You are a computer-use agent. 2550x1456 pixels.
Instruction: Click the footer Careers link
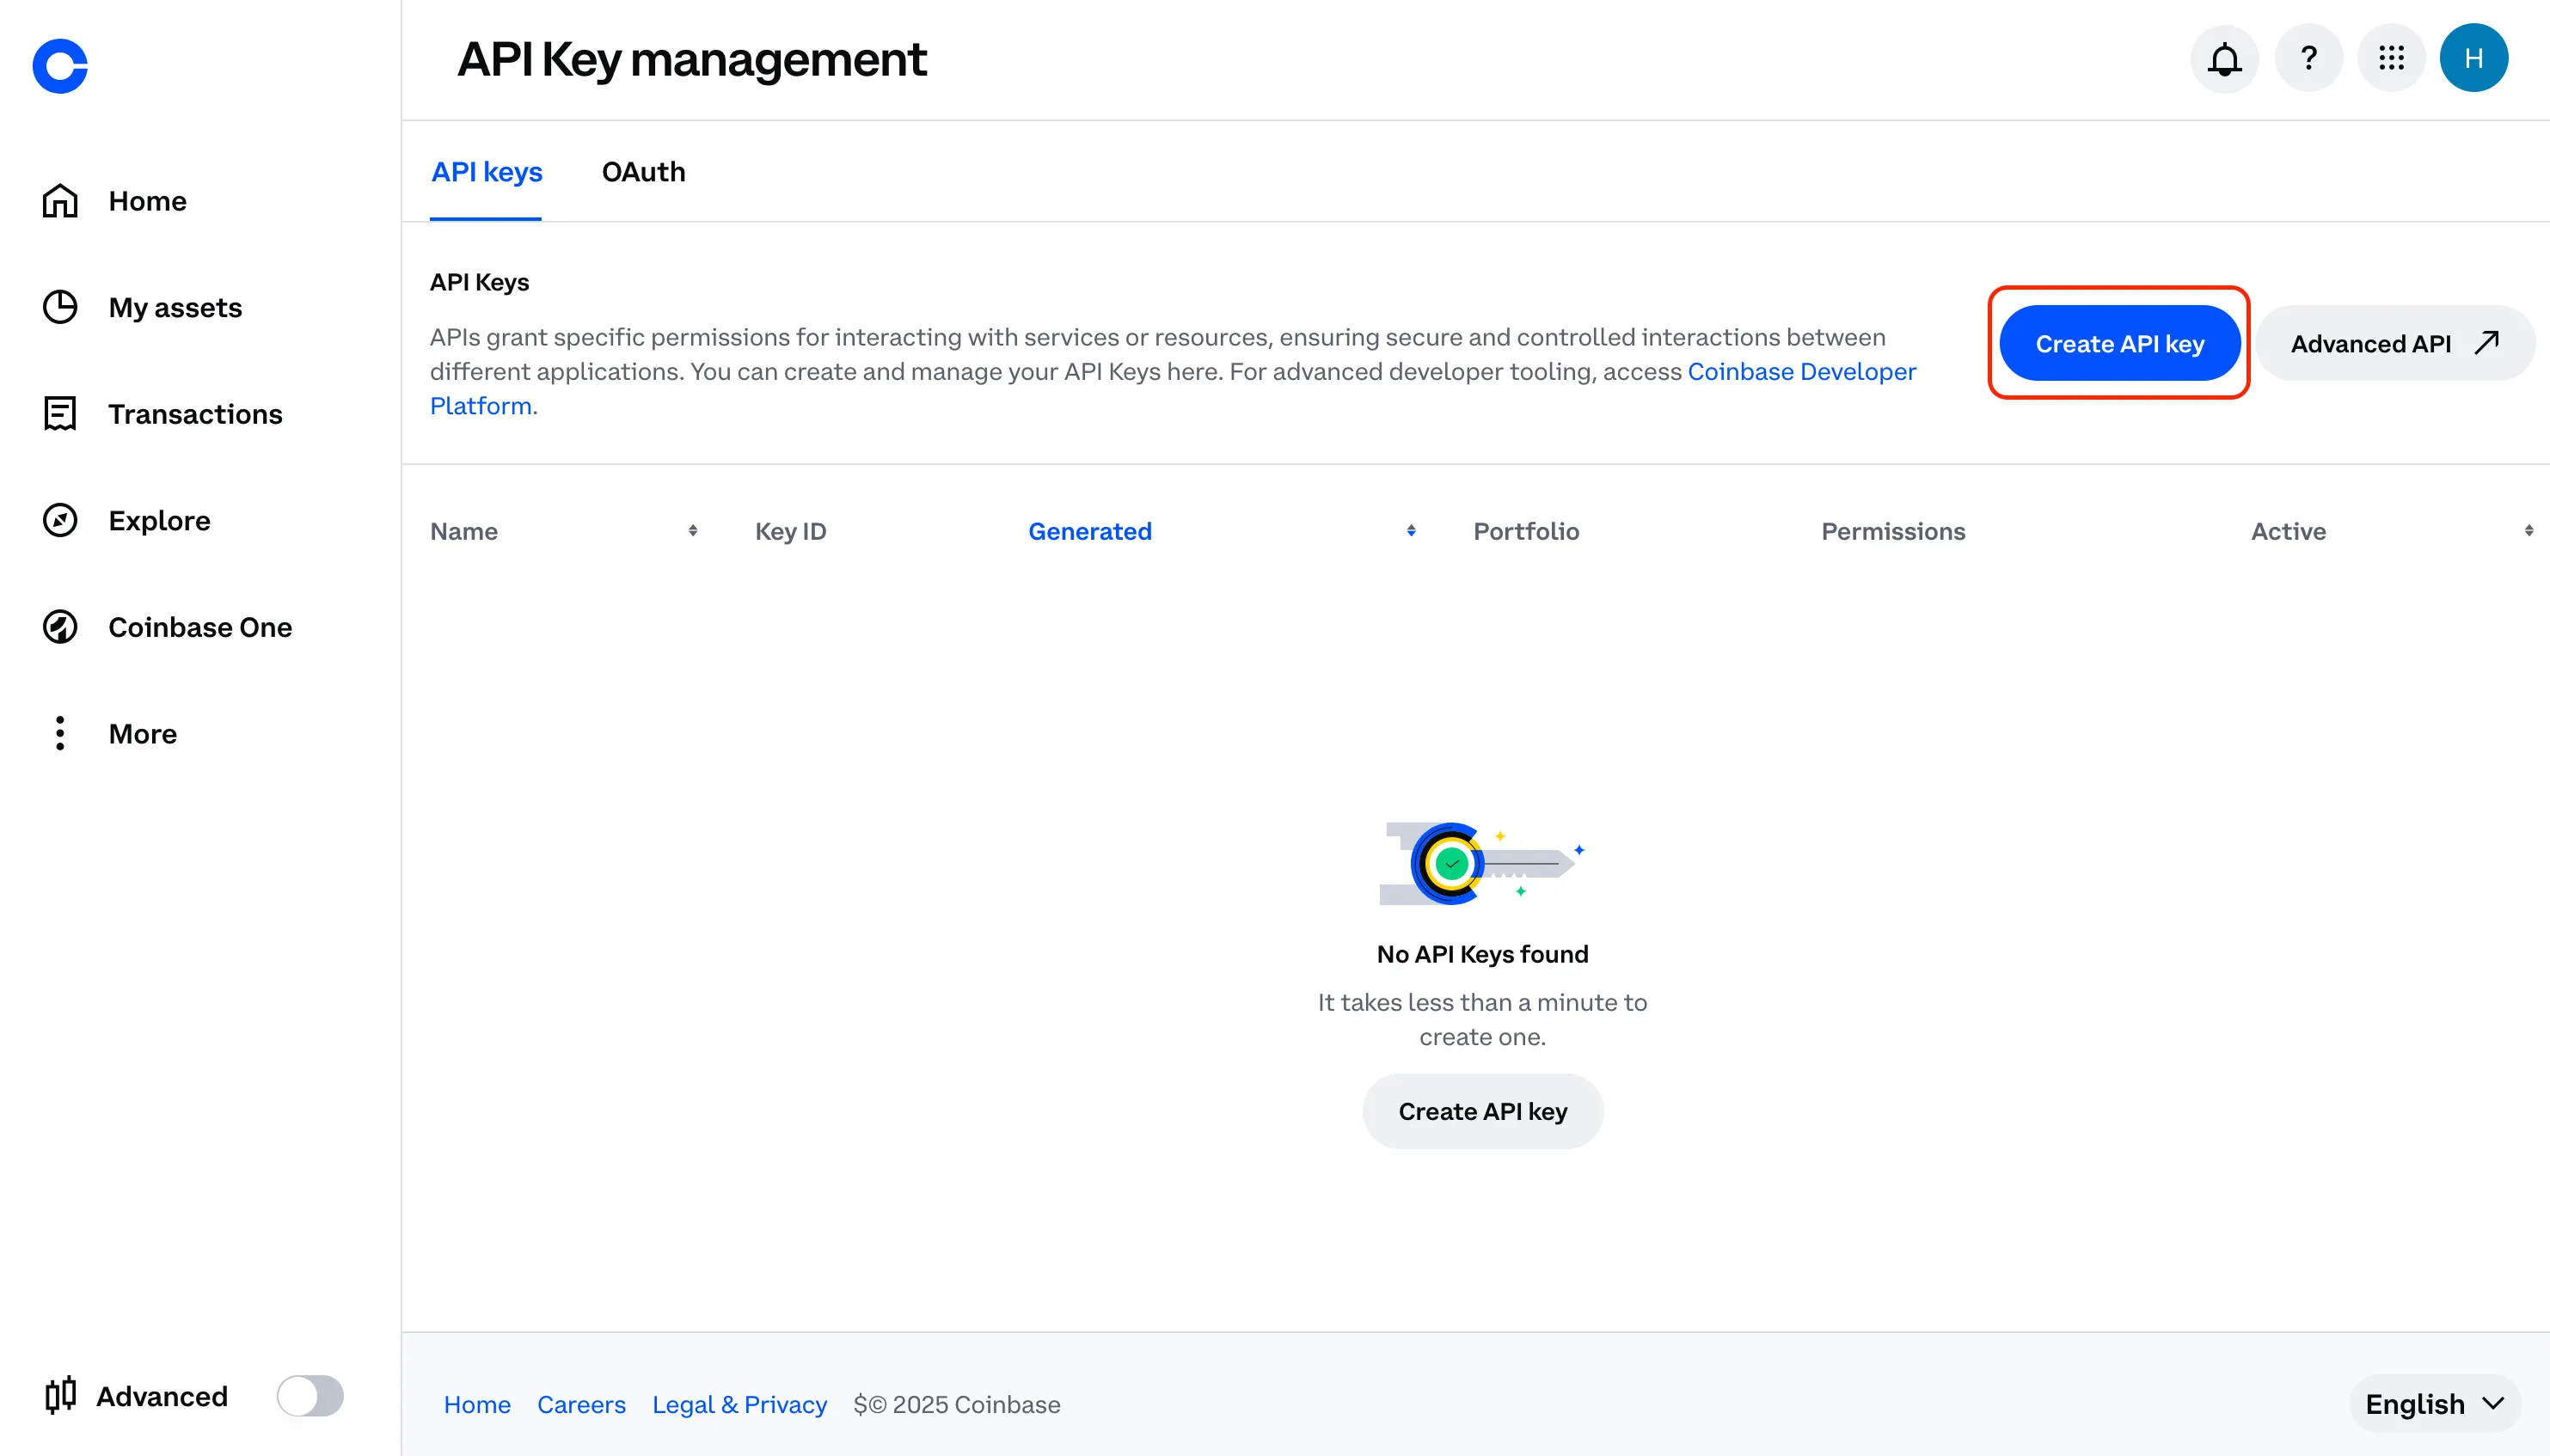pyautogui.click(x=581, y=1404)
